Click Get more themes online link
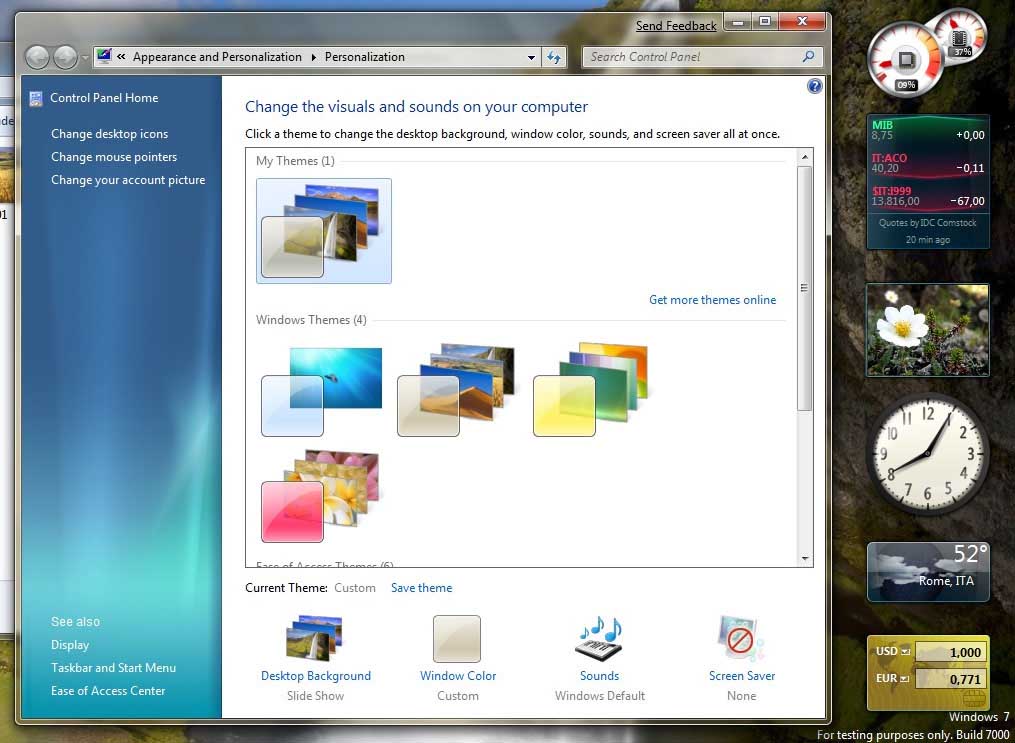The image size is (1015, 743). coord(712,300)
